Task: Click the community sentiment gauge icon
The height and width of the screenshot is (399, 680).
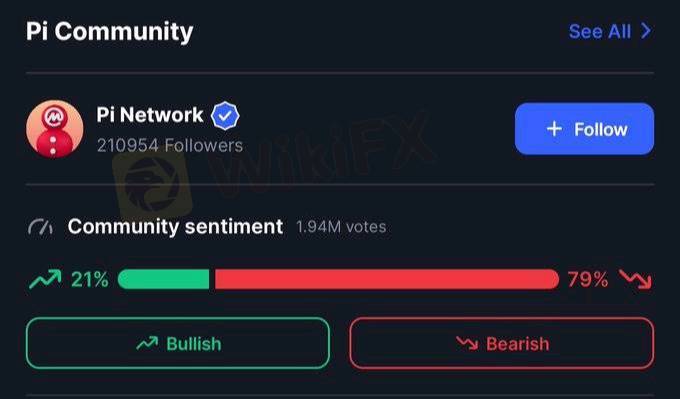Action: (x=41, y=227)
